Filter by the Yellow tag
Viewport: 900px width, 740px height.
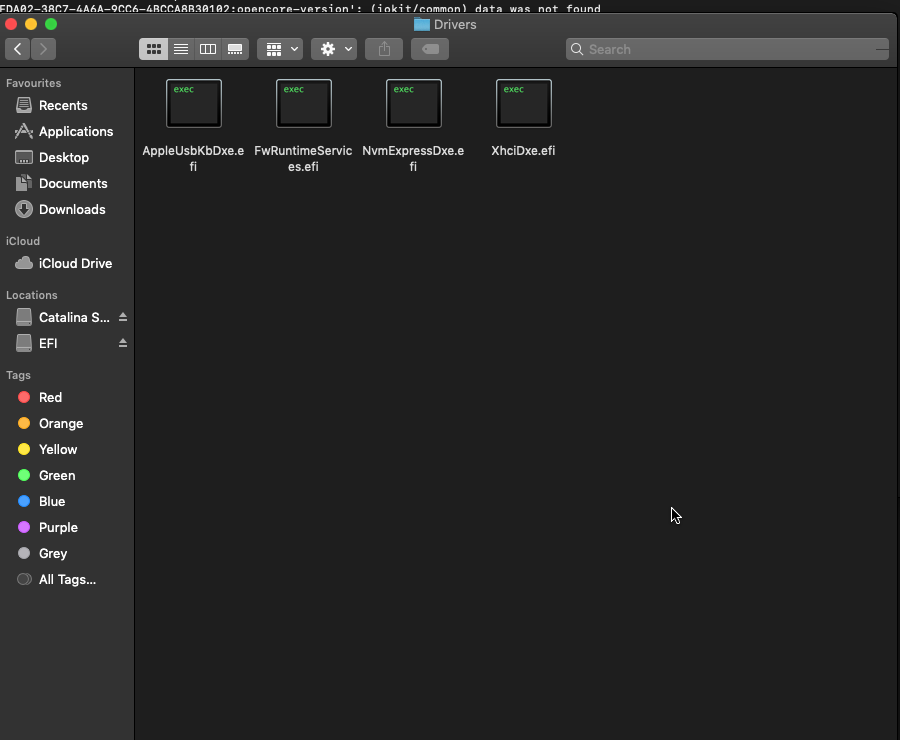coord(67,450)
